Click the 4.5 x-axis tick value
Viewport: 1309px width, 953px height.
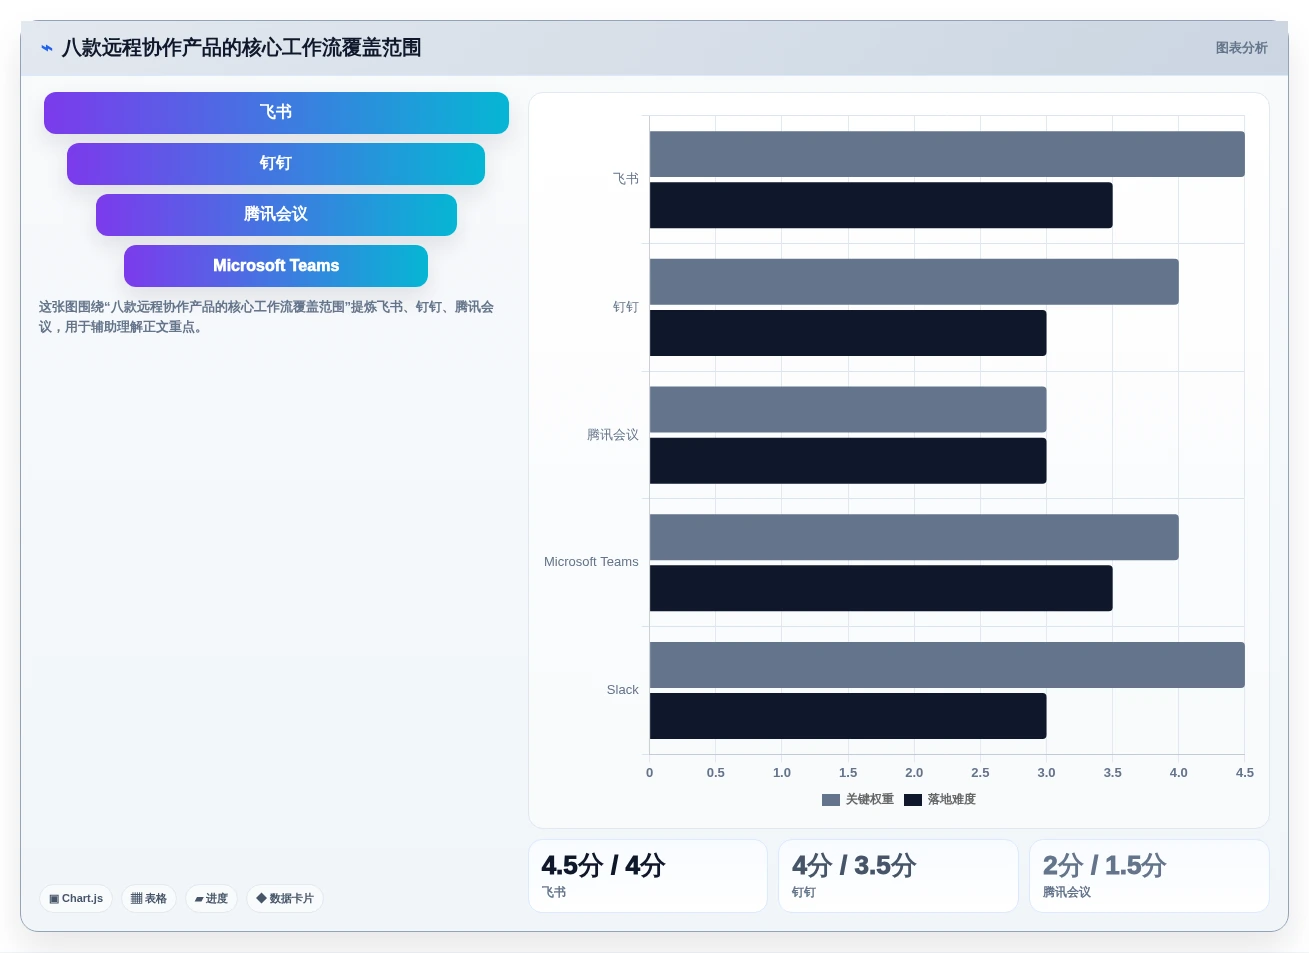(1245, 773)
